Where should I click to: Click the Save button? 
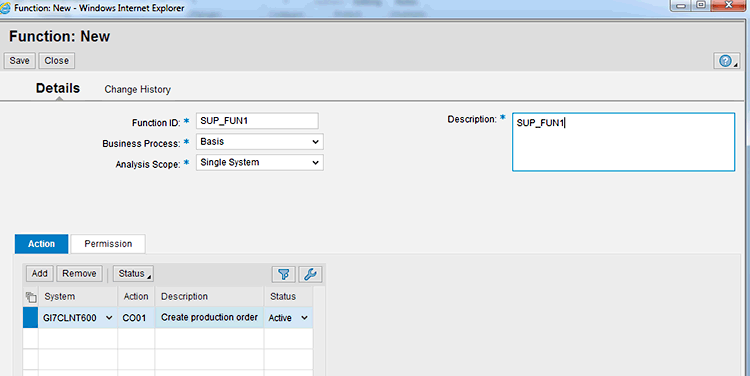tap(20, 61)
